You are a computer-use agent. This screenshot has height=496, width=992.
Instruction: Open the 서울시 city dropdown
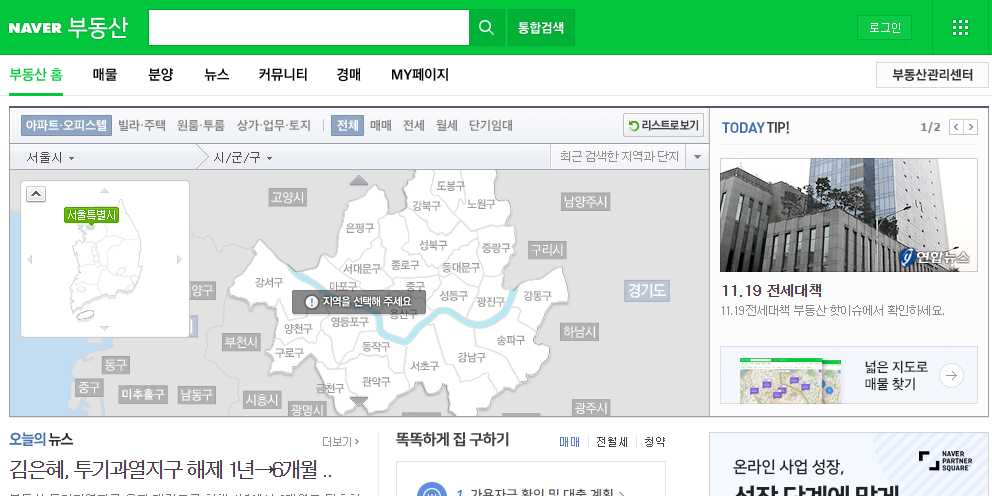[x=50, y=158]
